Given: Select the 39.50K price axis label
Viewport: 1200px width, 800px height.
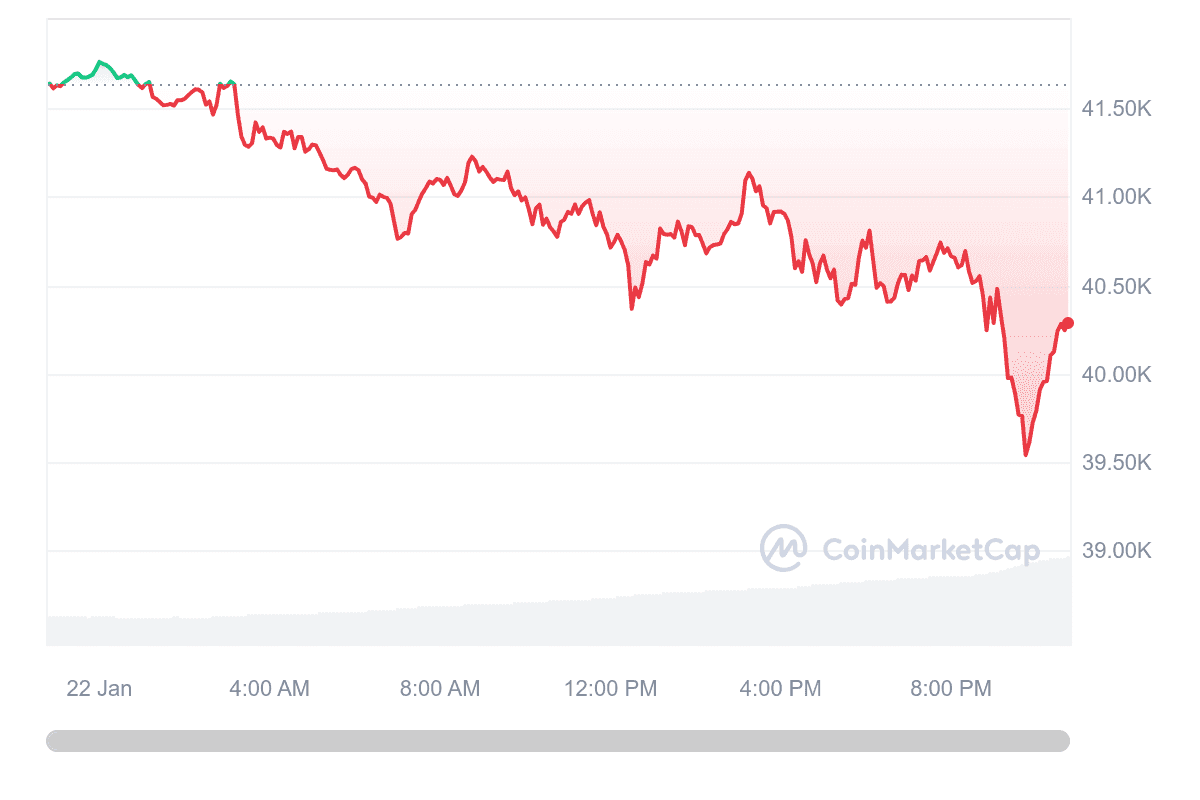Looking at the screenshot, I should click(1117, 462).
